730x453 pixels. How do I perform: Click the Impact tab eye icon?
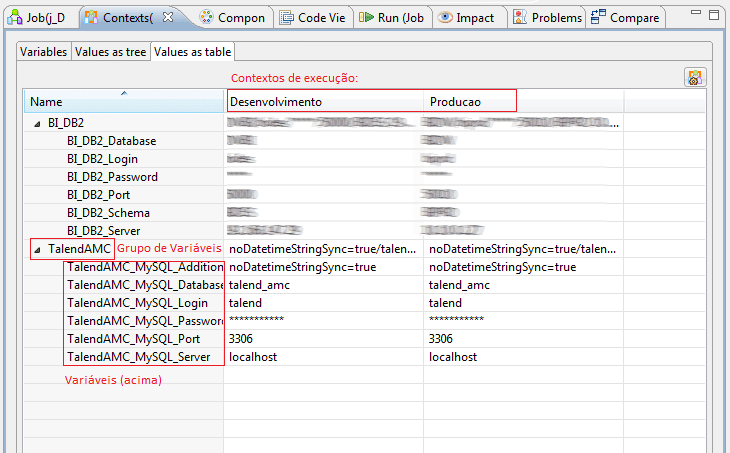[445, 17]
